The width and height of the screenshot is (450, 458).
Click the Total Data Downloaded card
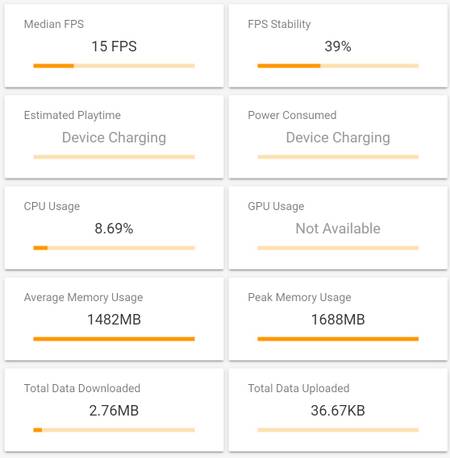114,410
